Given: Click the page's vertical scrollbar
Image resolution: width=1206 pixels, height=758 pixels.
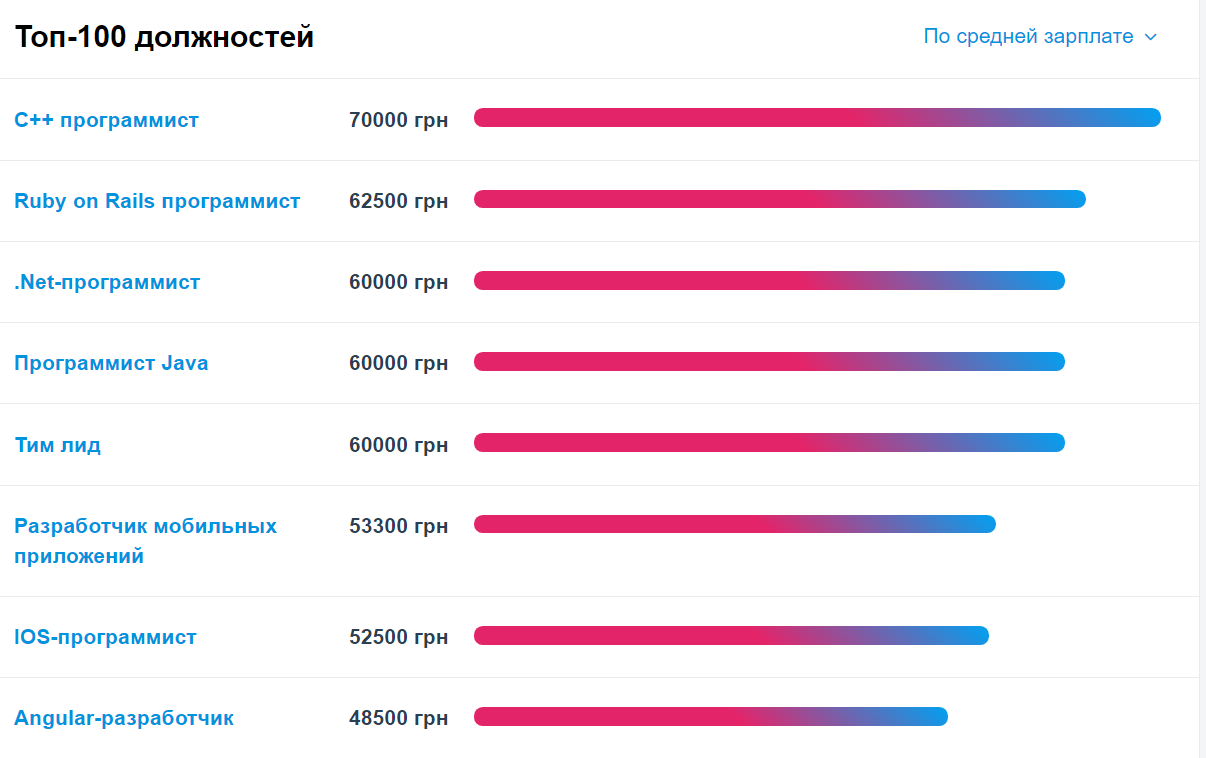Looking at the screenshot, I should pyautogui.click(x=1202, y=379).
